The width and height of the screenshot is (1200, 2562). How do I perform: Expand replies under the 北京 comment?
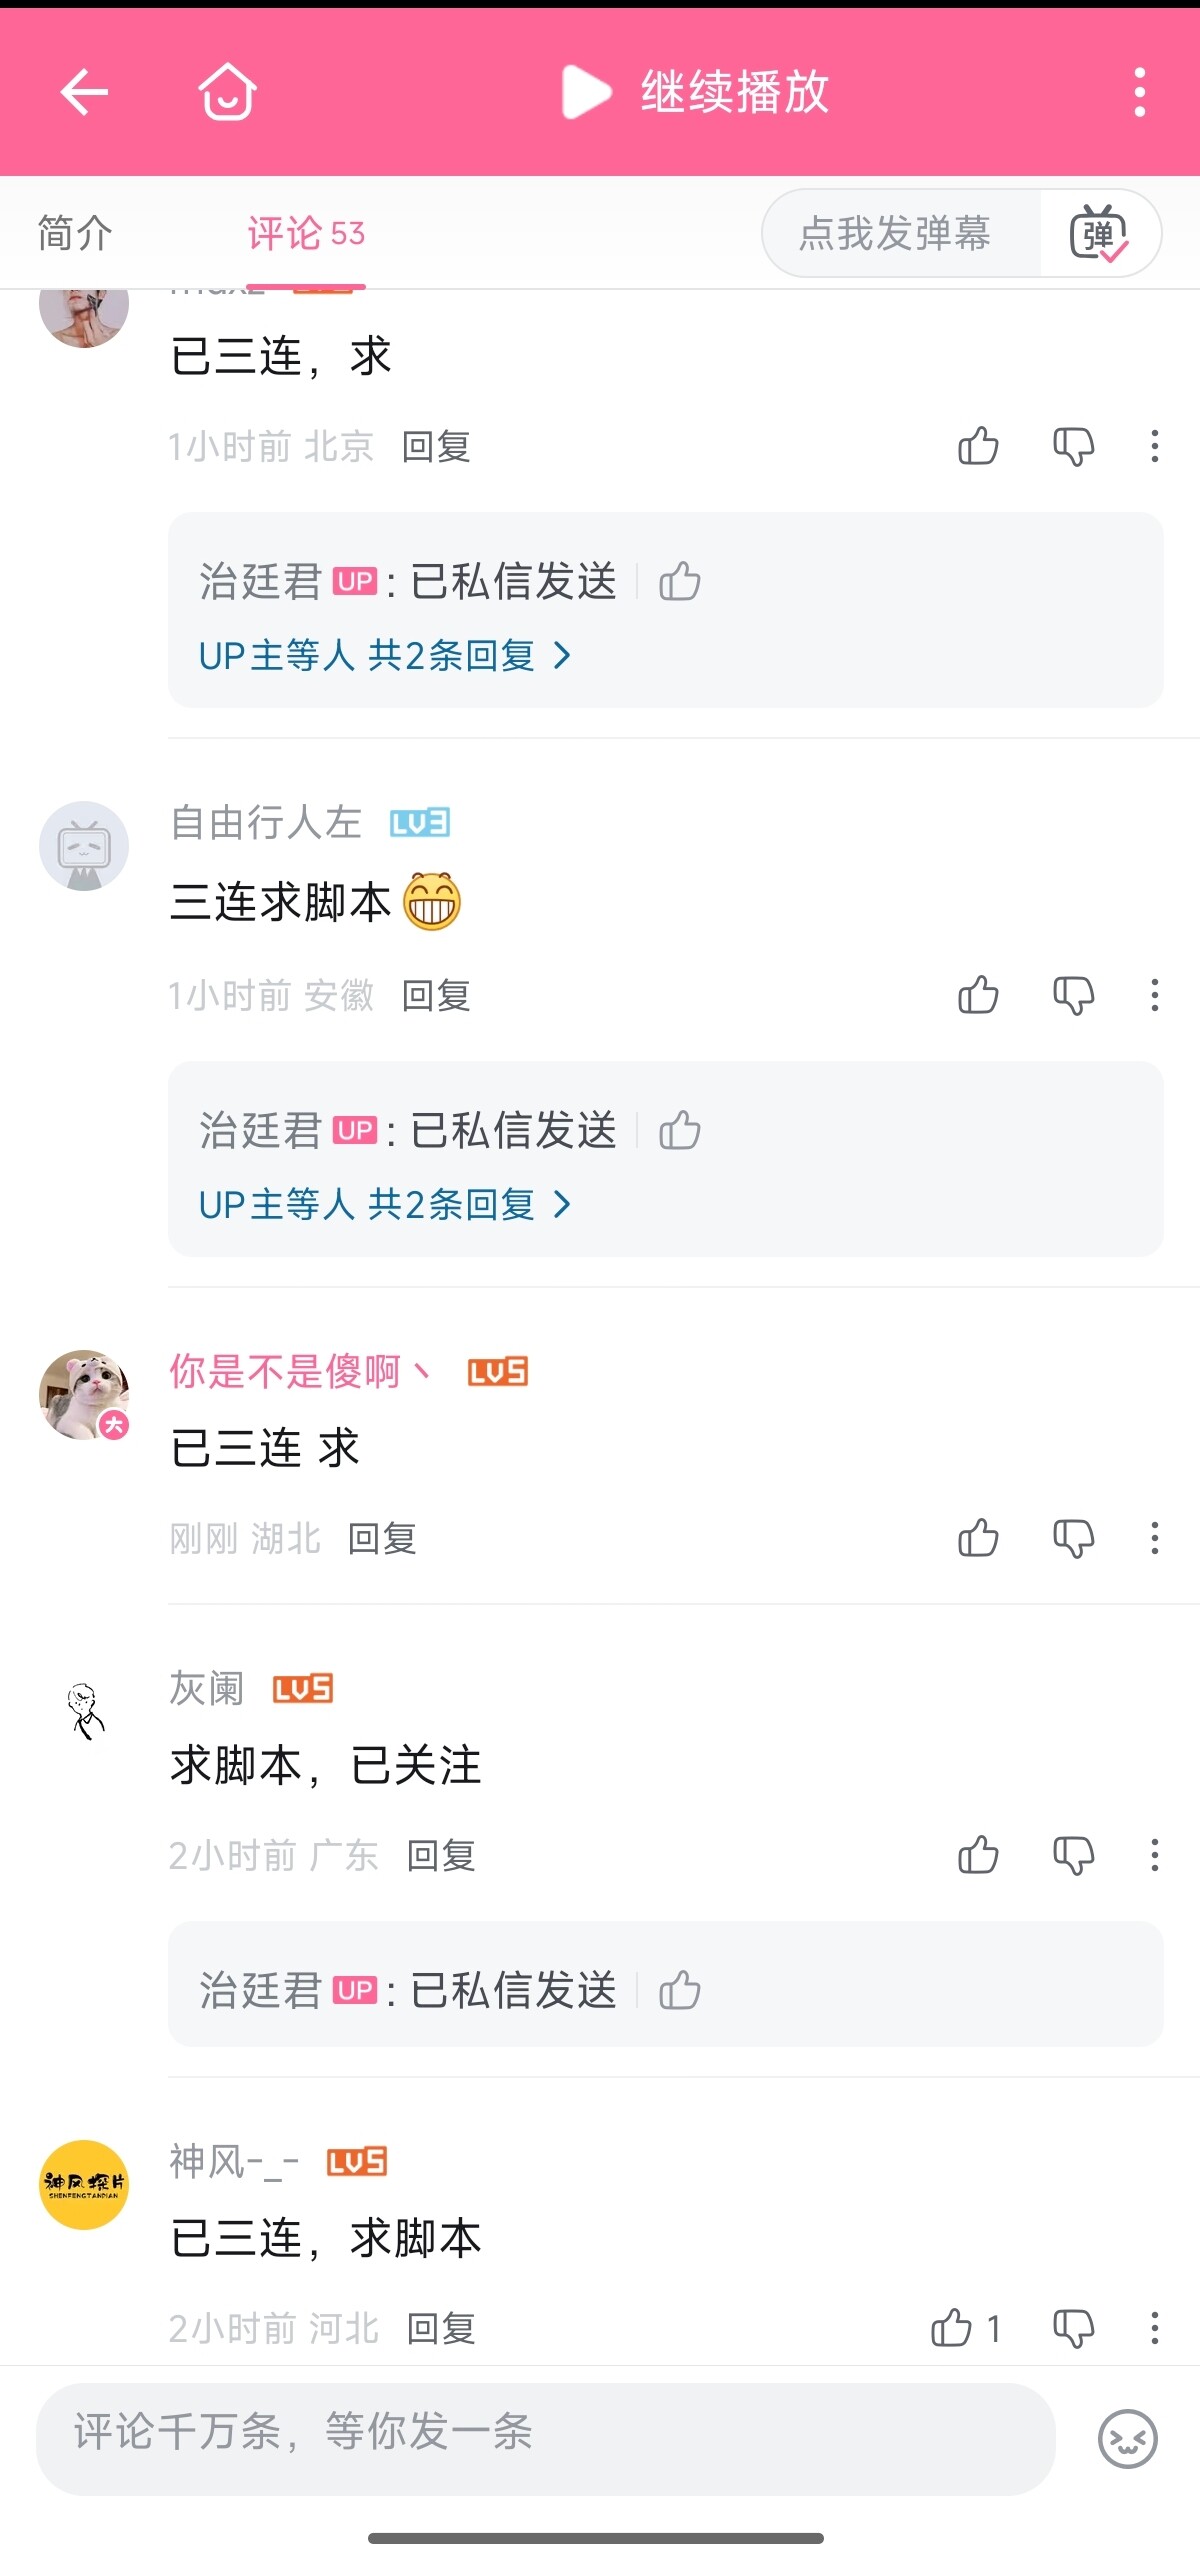(x=385, y=656)
